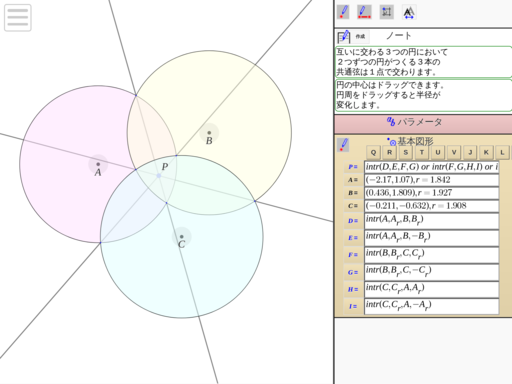The image size is (512, 384).
Task: Click the pencil icon in 基本図形 panel
Action: (343, 145)
